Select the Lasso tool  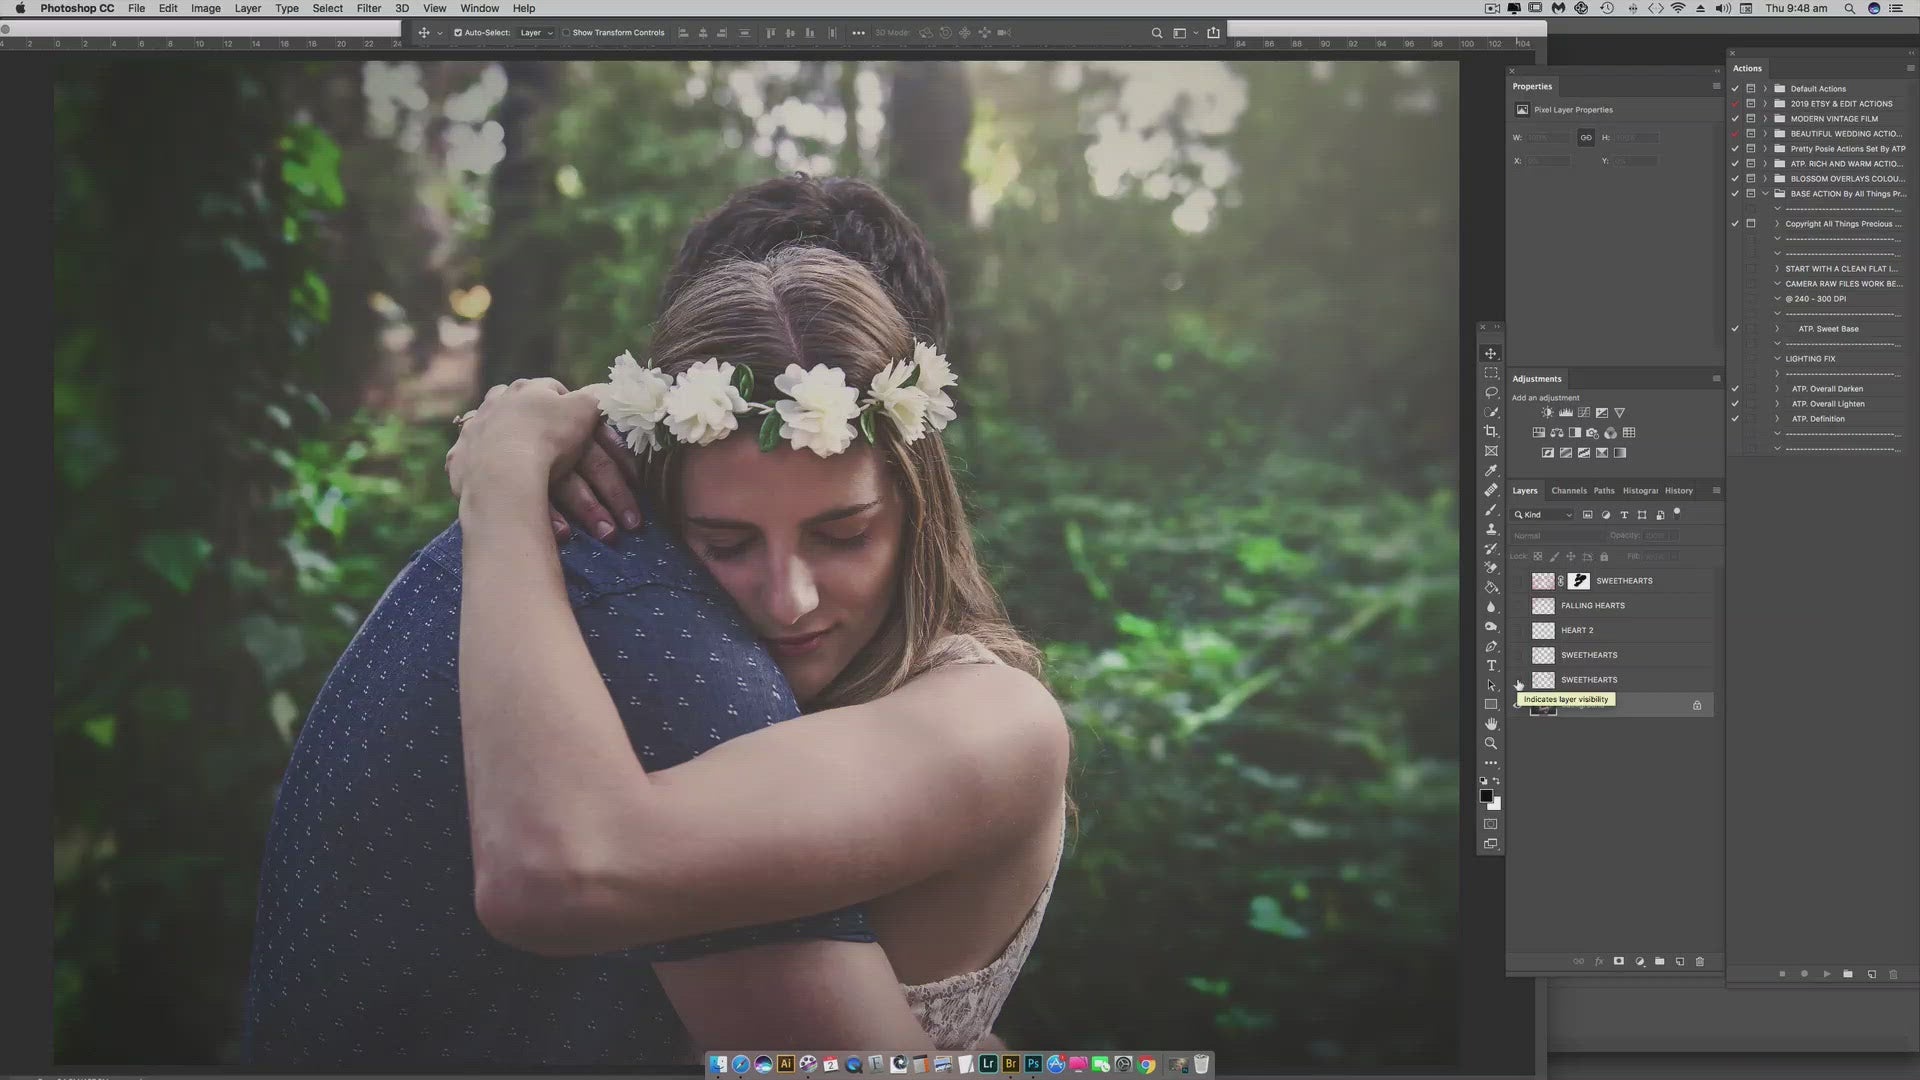pyautogui.click(x=1491, y=392)
